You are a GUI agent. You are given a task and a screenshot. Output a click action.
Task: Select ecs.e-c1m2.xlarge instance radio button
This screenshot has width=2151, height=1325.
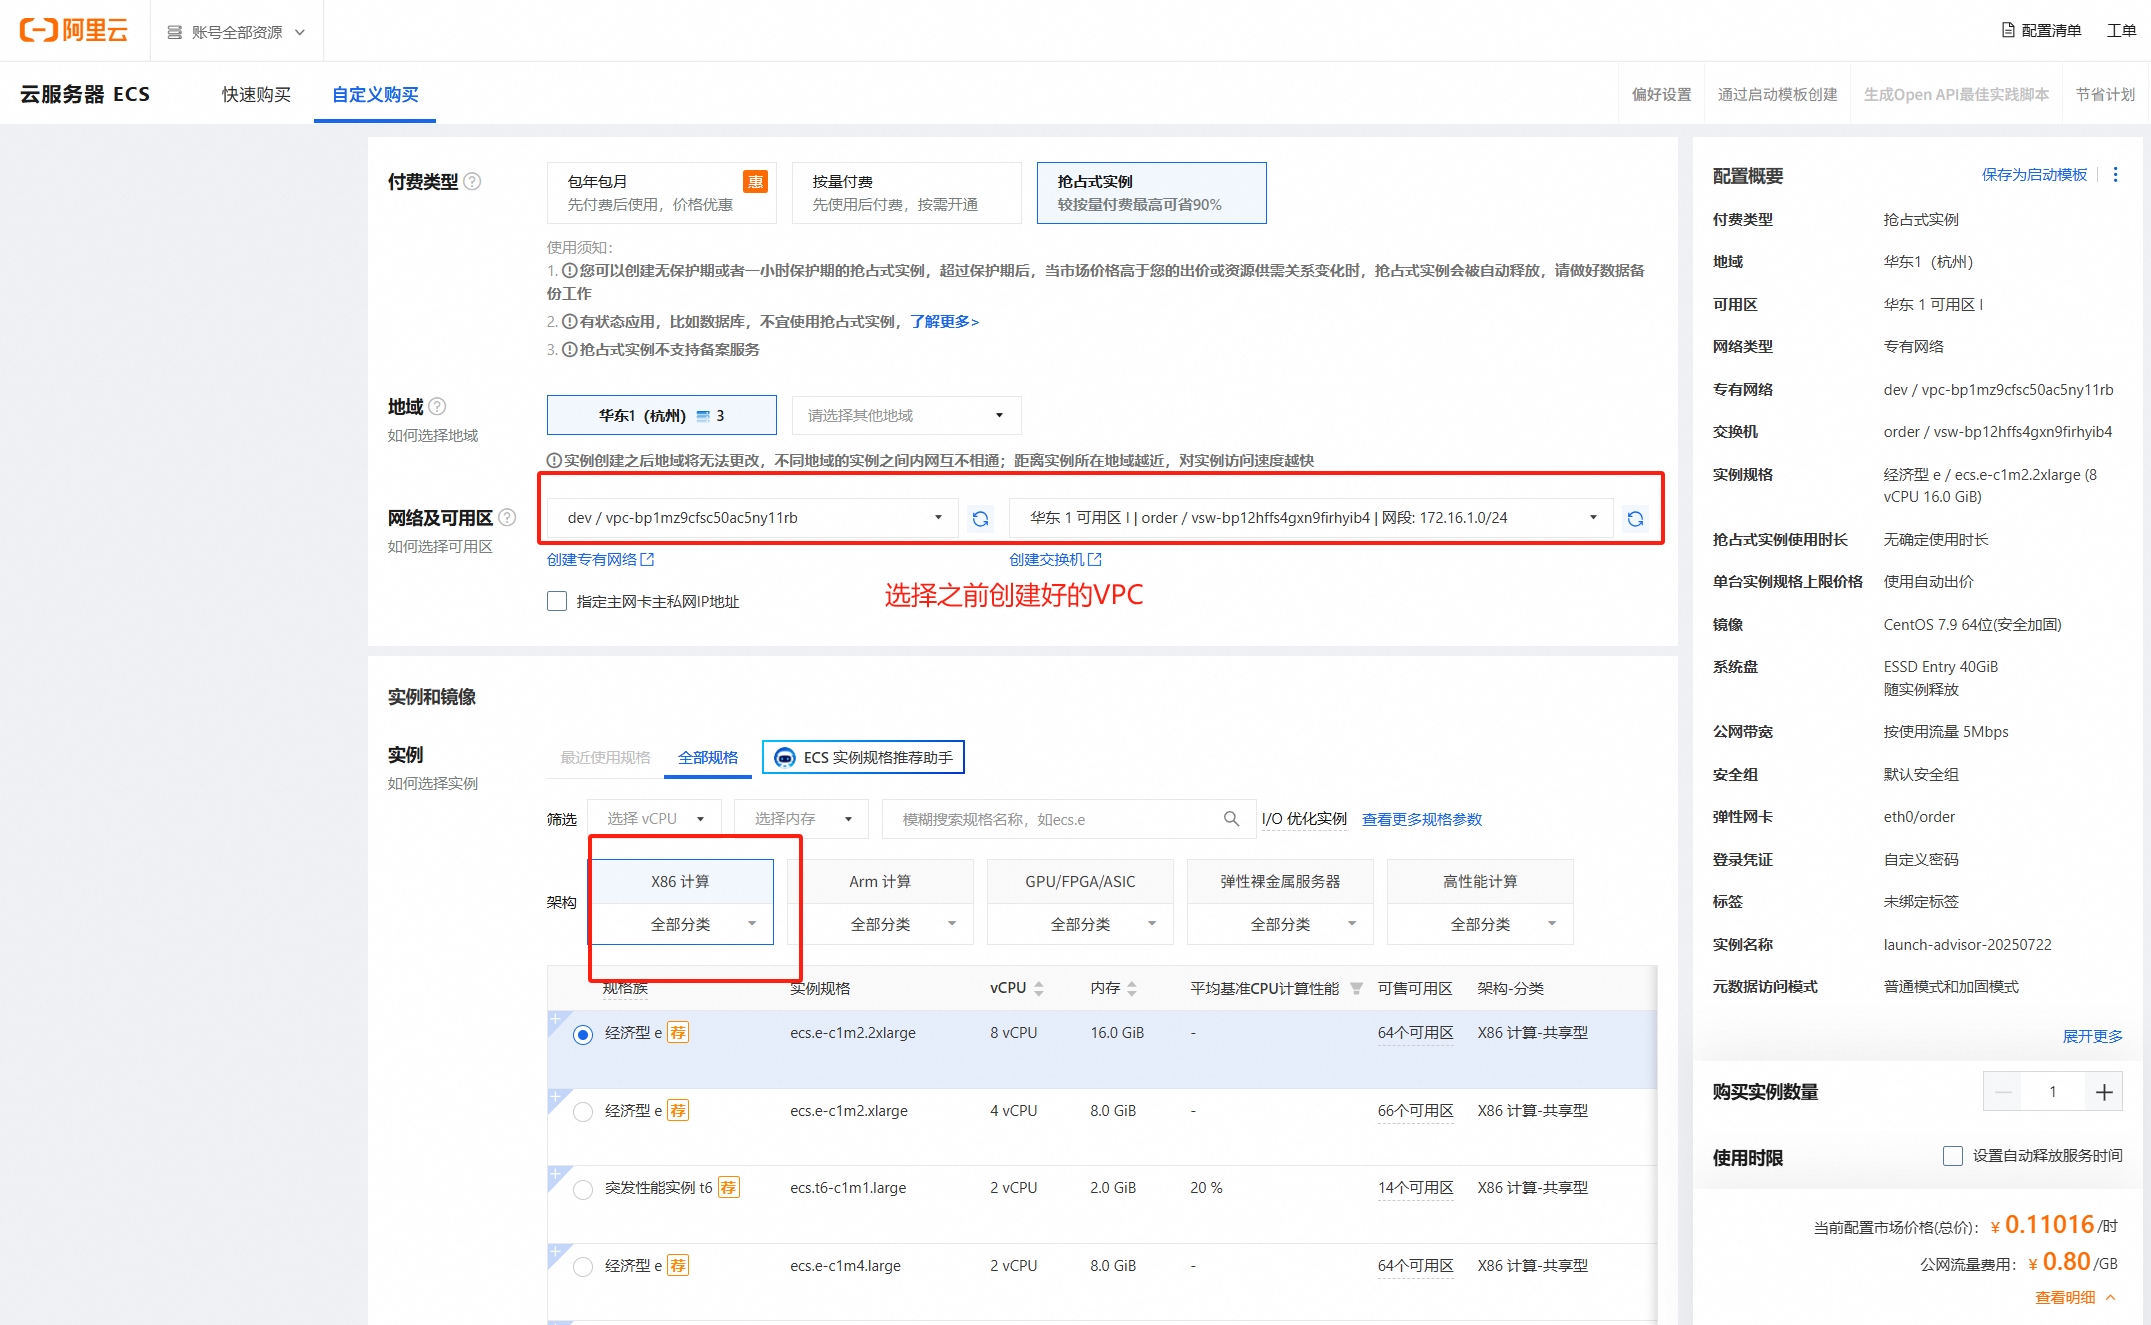[583, 1111]
